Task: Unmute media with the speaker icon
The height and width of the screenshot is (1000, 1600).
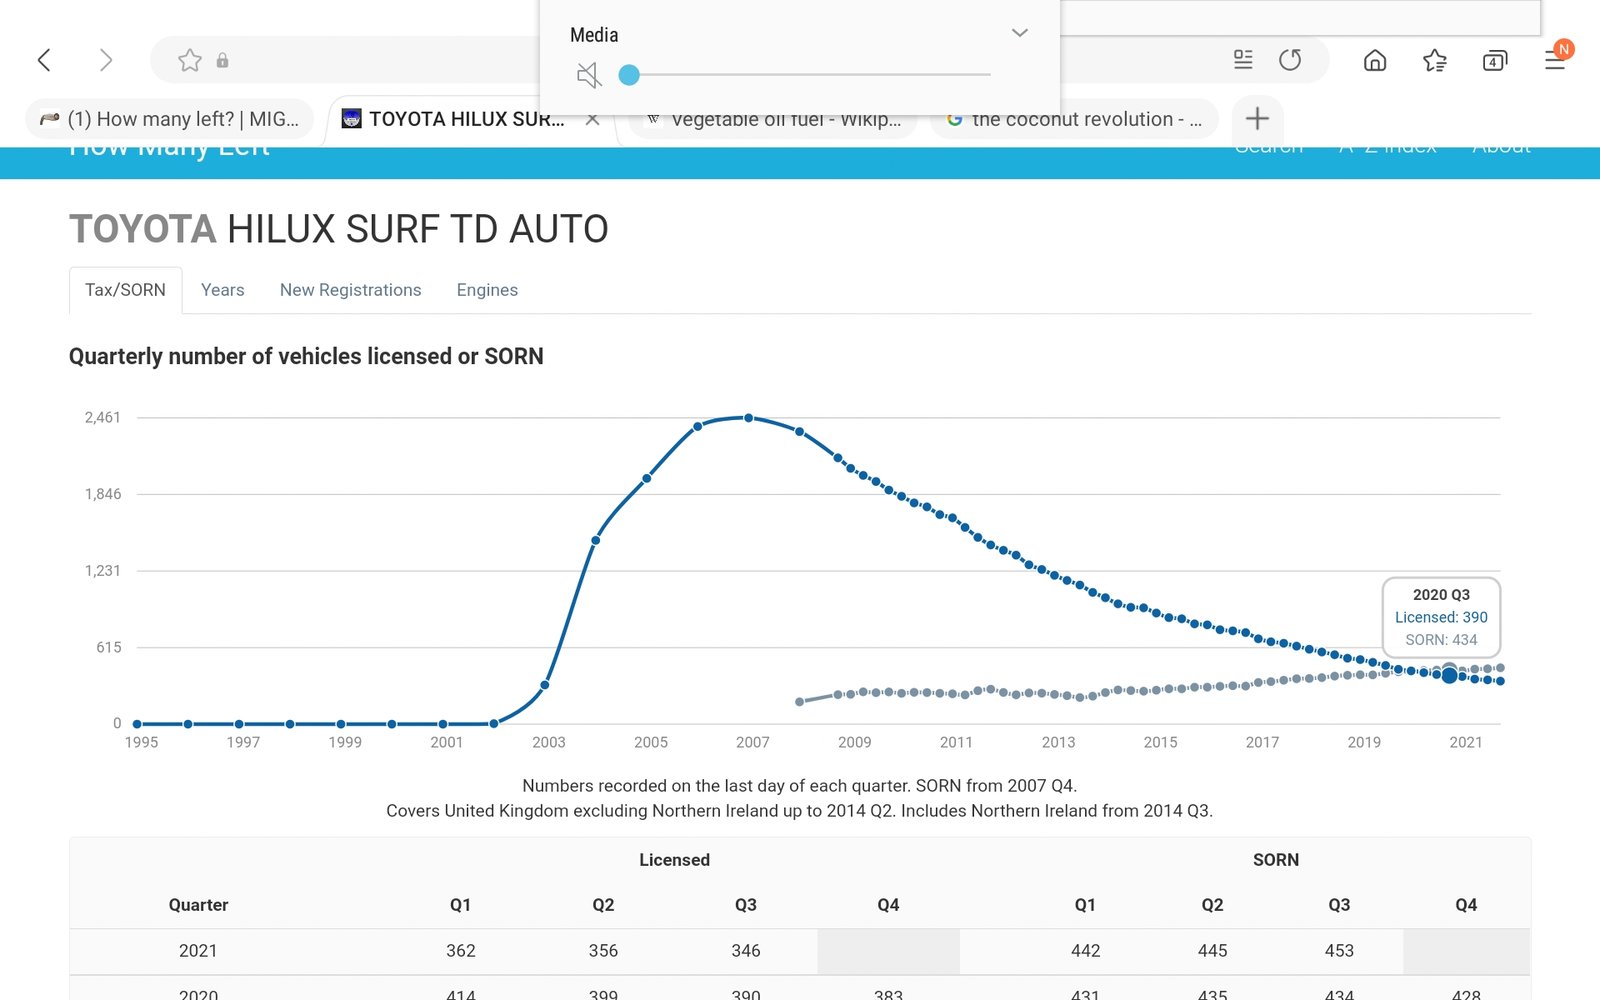Action: pos(589,75)
